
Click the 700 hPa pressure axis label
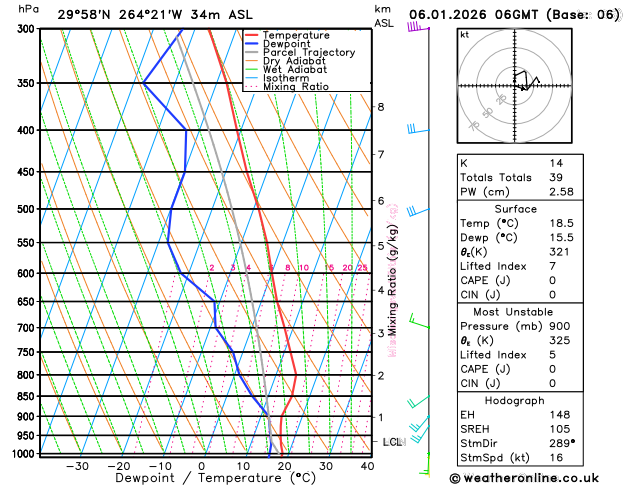[x=28, y=328]
